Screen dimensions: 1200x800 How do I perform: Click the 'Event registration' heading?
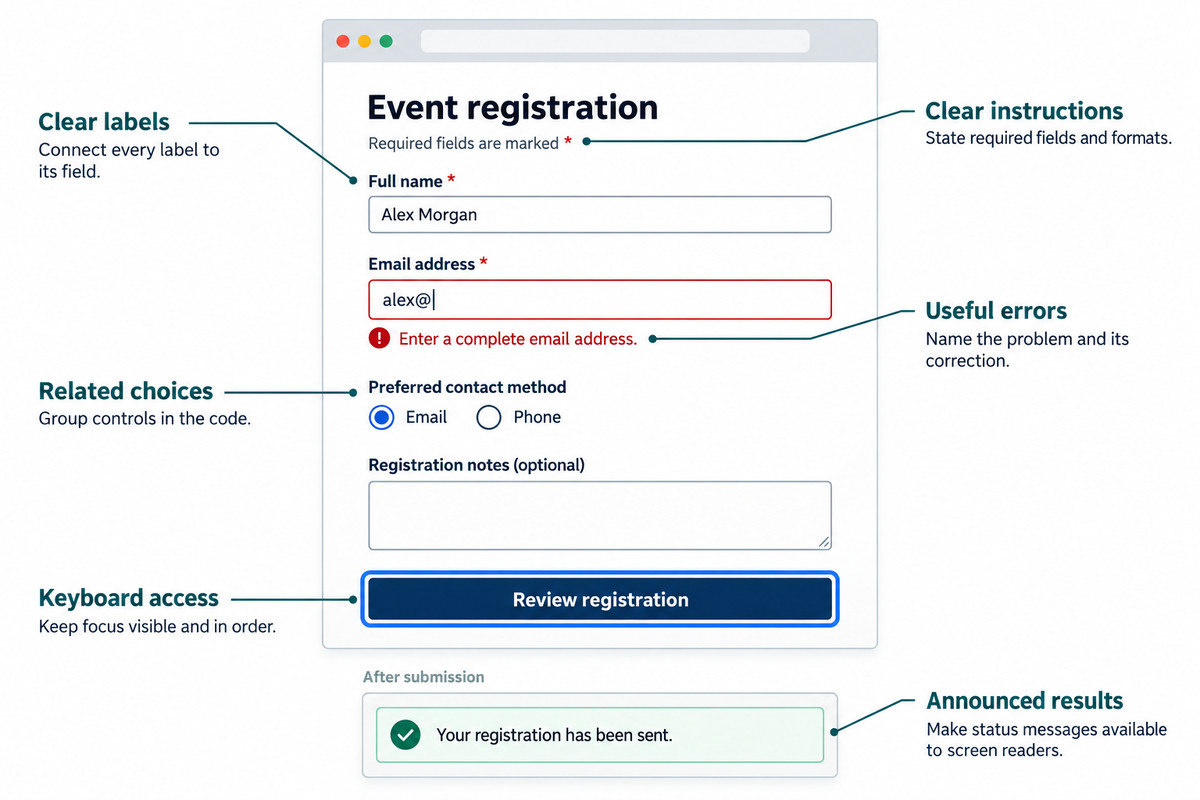tap(513, 108)
